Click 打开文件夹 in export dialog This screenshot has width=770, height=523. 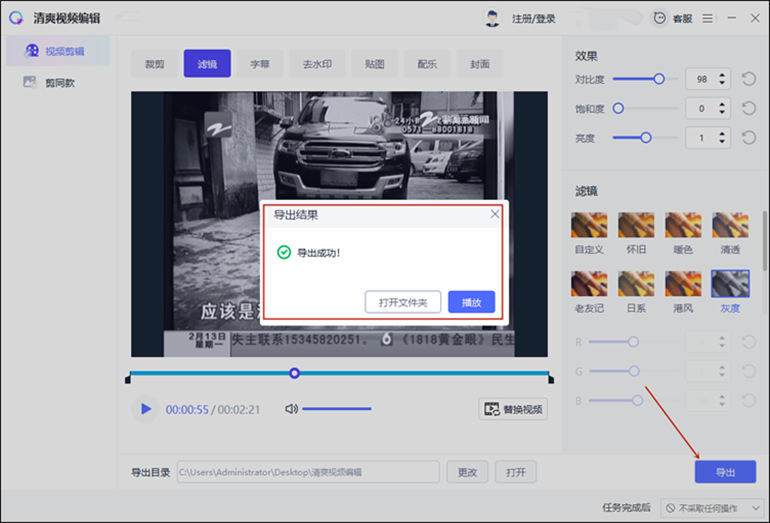403,302
